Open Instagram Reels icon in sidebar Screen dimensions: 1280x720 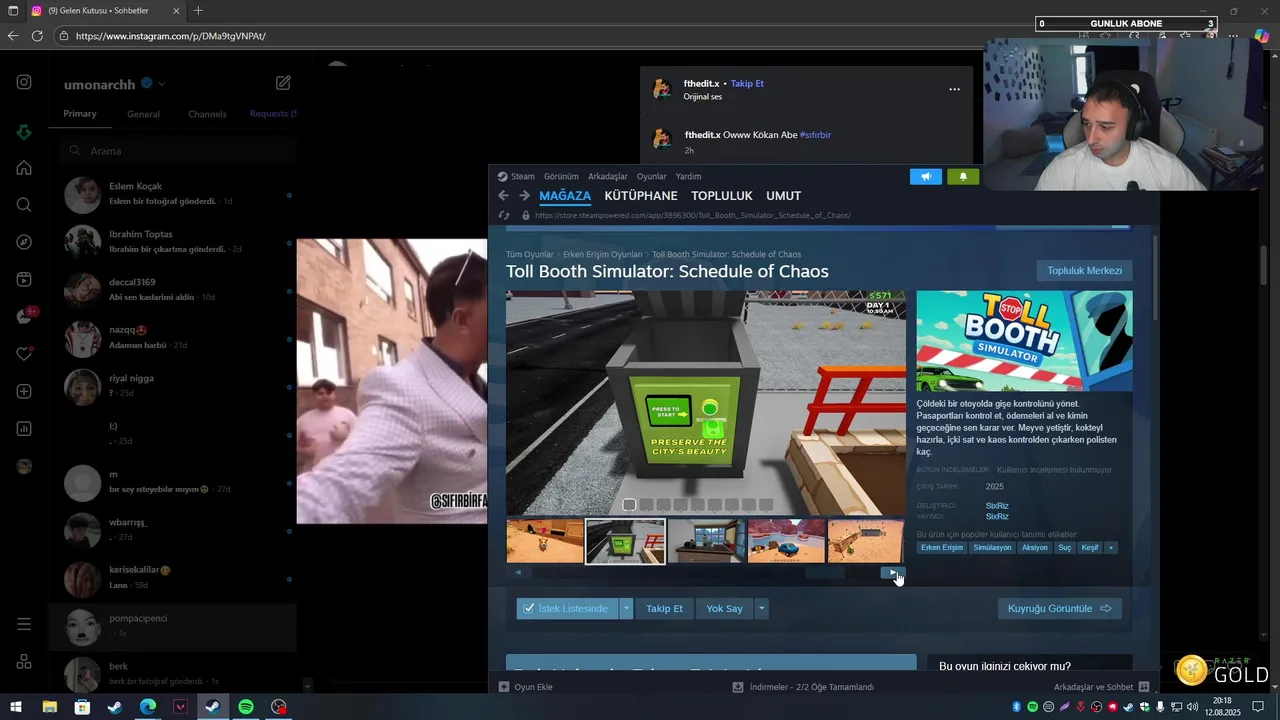(24, 280)
